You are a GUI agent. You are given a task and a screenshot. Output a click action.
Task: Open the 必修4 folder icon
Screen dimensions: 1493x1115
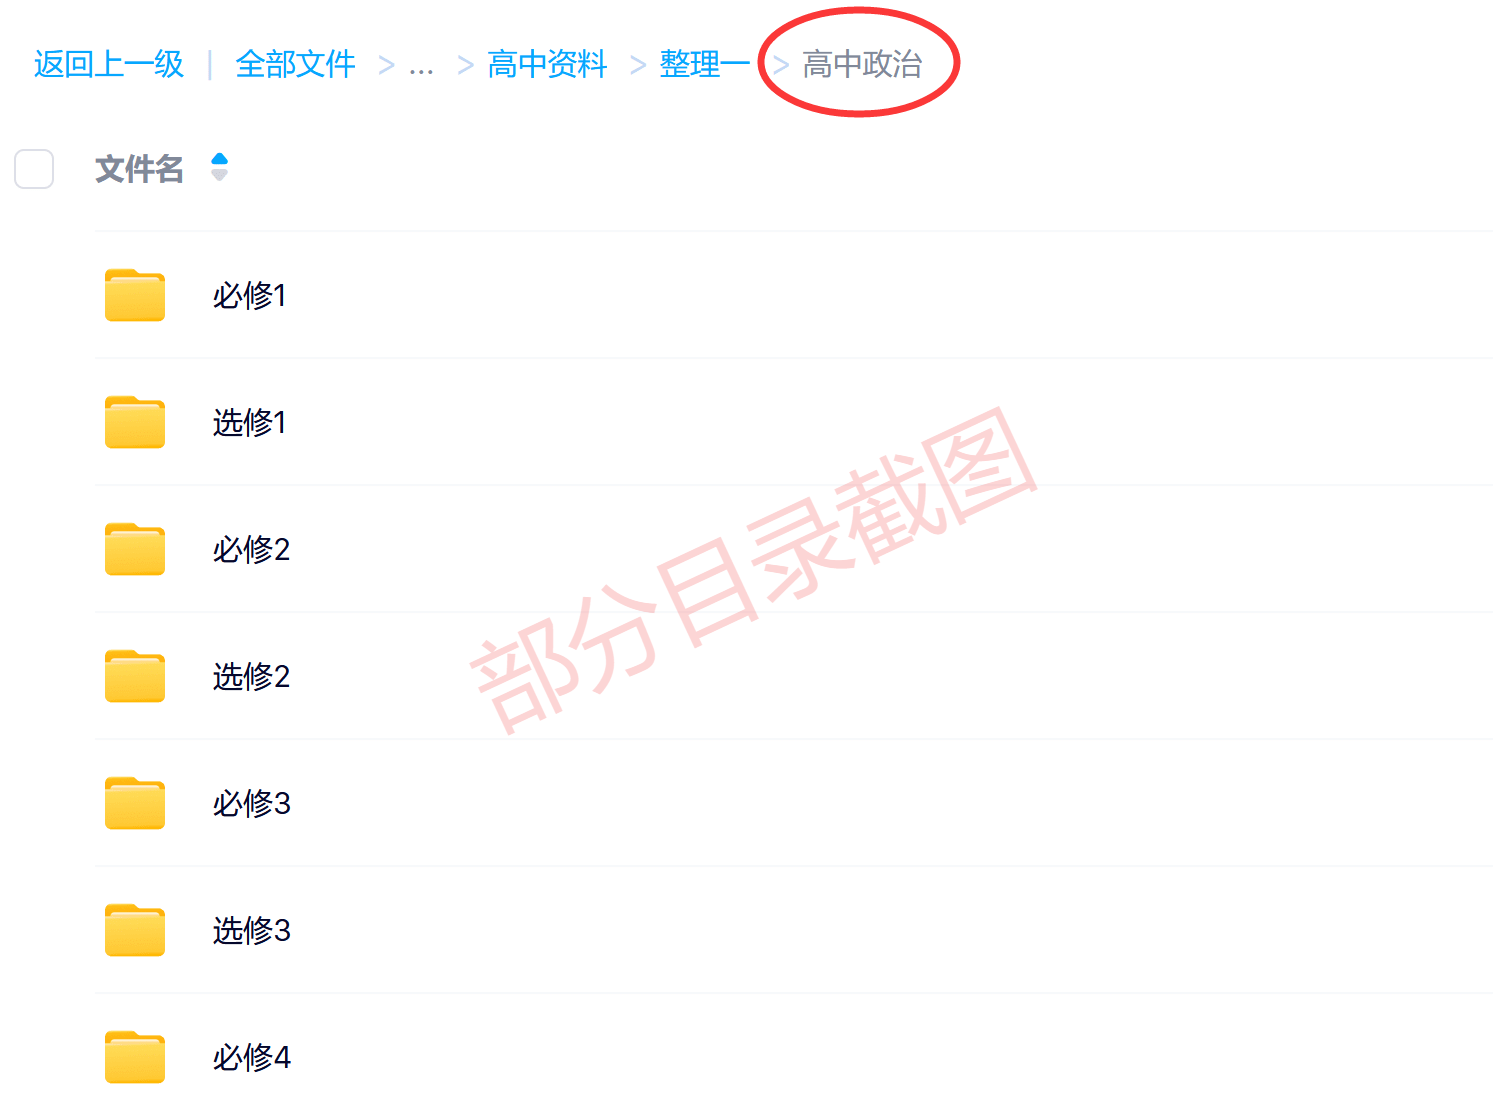pyautogui.click(x=135, y=1057)
